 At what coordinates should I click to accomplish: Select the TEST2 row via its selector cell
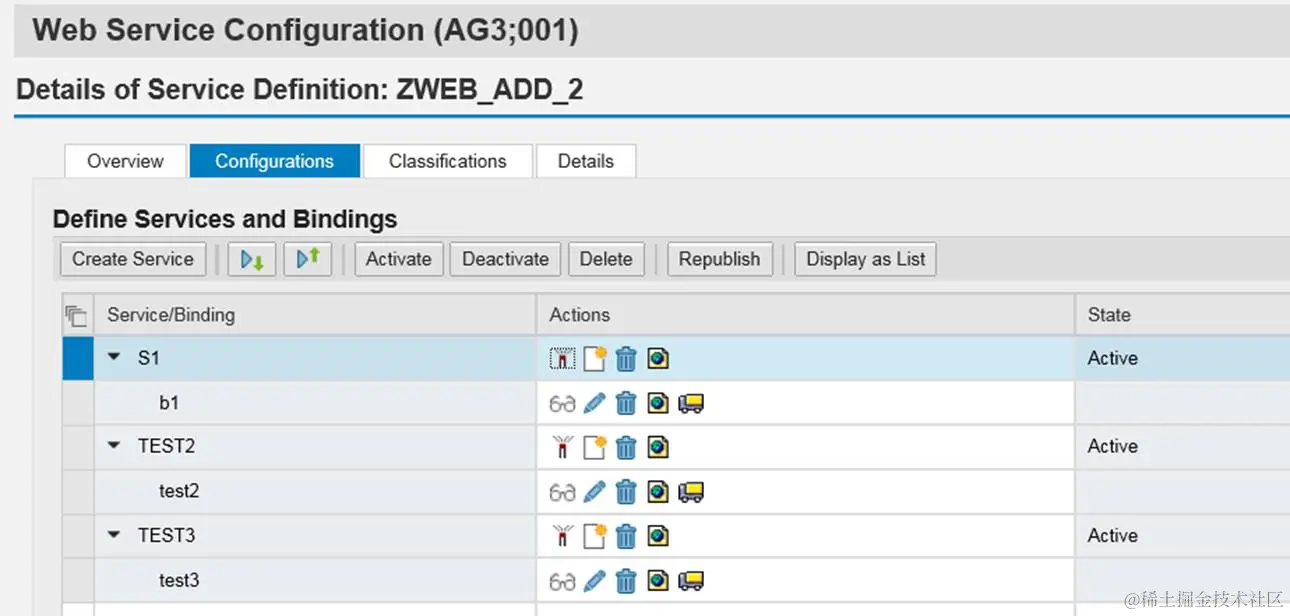(78, 447)
